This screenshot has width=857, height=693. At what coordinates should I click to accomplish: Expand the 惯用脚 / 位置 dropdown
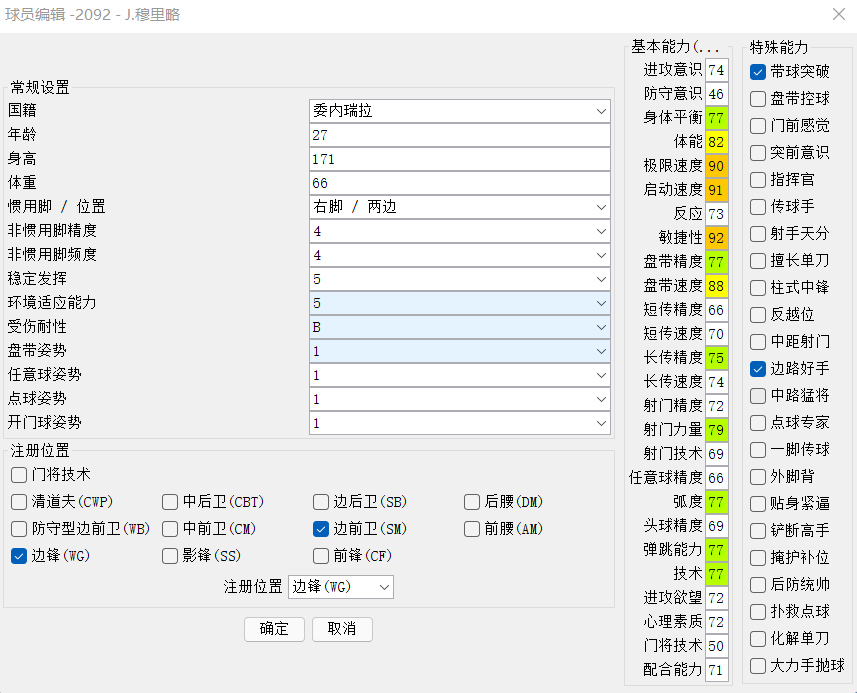460,207
